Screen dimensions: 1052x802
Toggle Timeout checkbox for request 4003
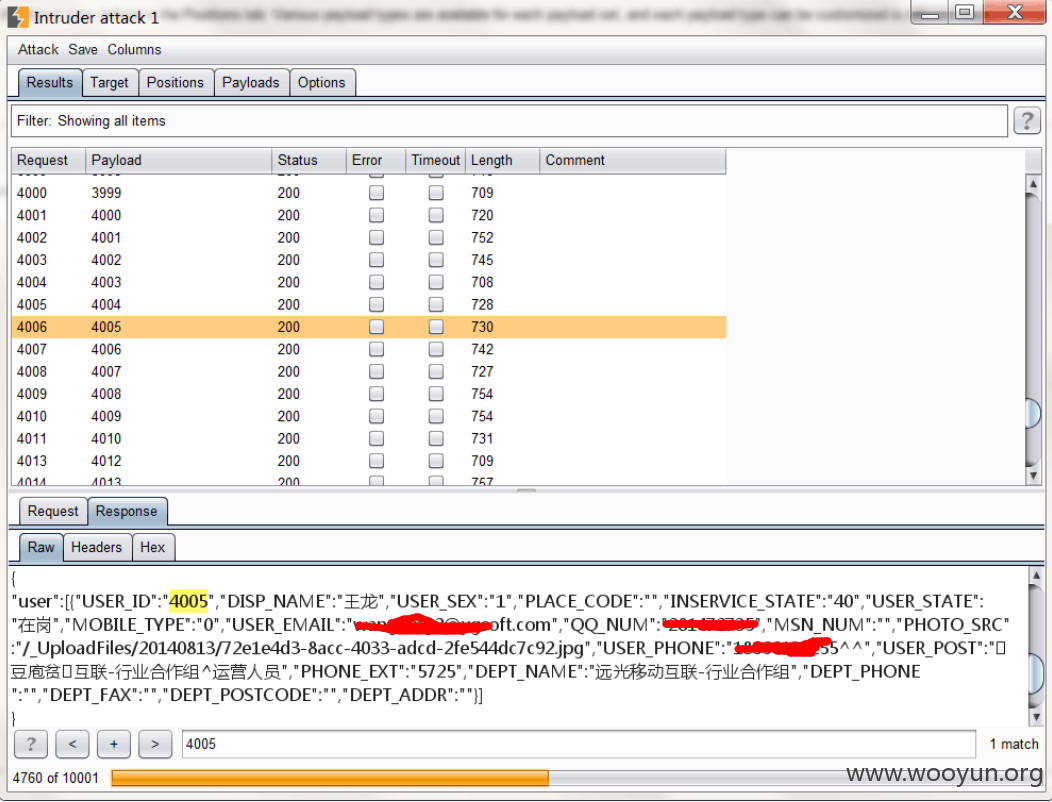tap(436, 260)
